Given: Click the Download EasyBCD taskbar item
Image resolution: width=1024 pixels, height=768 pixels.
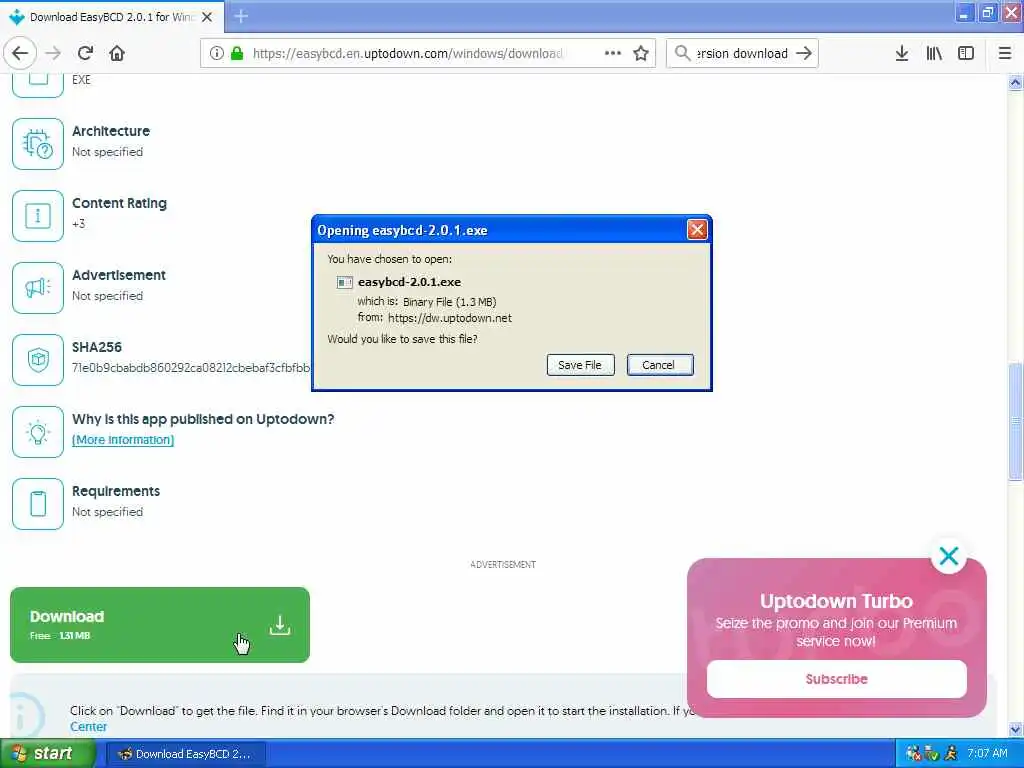Looking at the screenshot, I should point(185,754).
